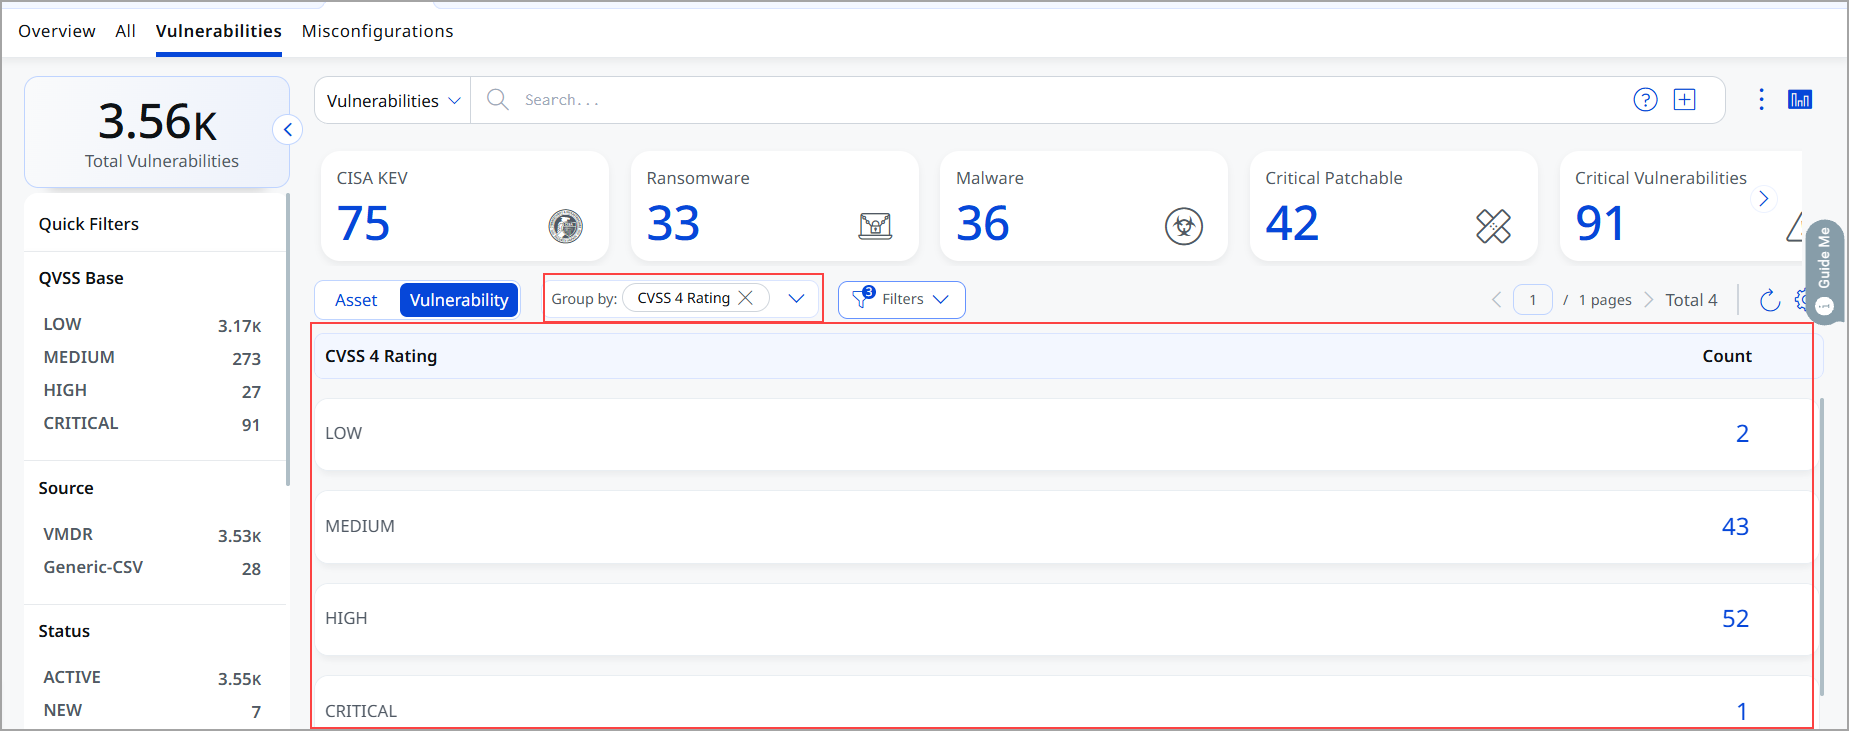
Task: Switch to the Overview tab
Action: [x=57, y=31]
